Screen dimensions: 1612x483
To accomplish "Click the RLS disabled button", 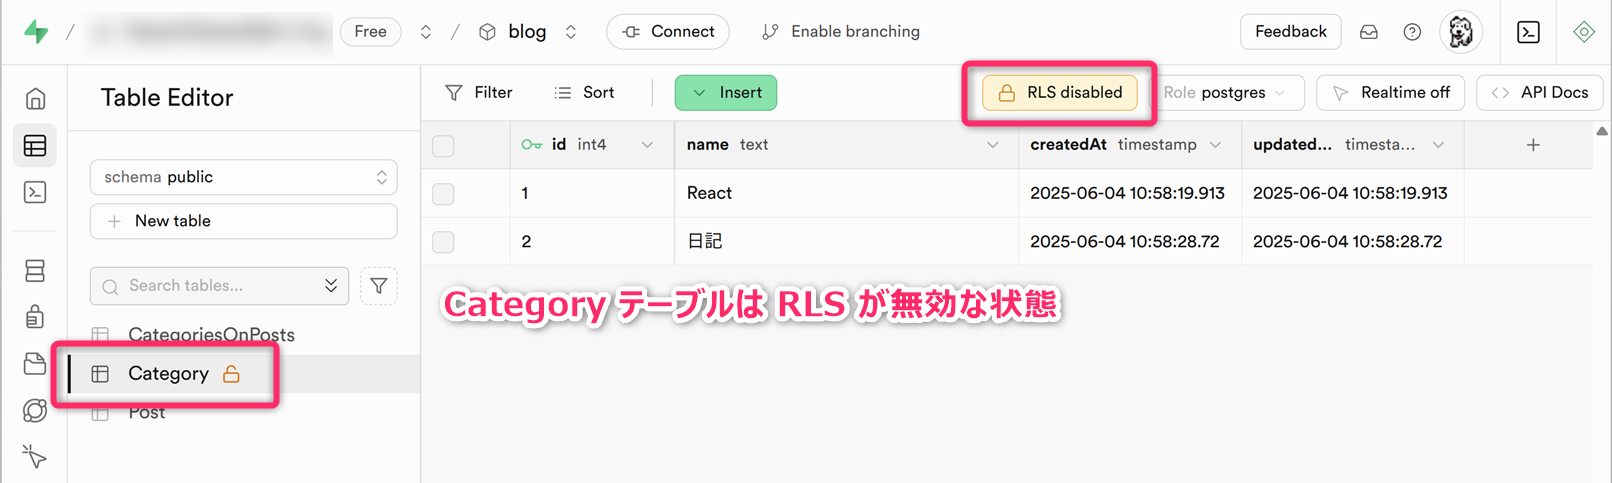I will [1060, 93].
